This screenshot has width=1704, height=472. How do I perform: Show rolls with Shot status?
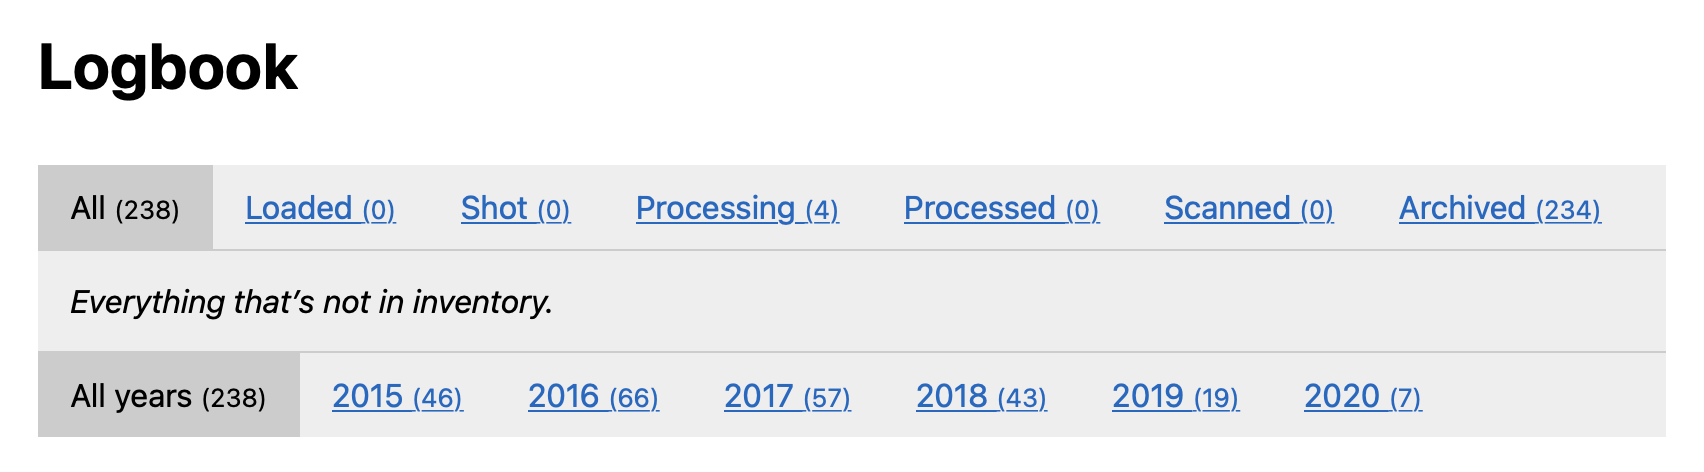click(515, 208)
